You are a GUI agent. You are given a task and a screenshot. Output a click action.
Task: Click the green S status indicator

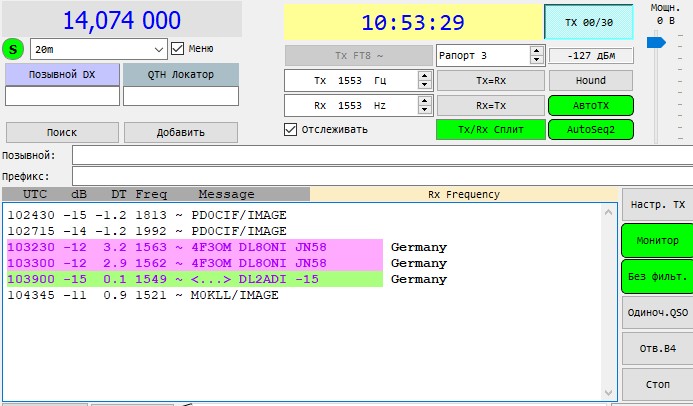tap(13, 49)
